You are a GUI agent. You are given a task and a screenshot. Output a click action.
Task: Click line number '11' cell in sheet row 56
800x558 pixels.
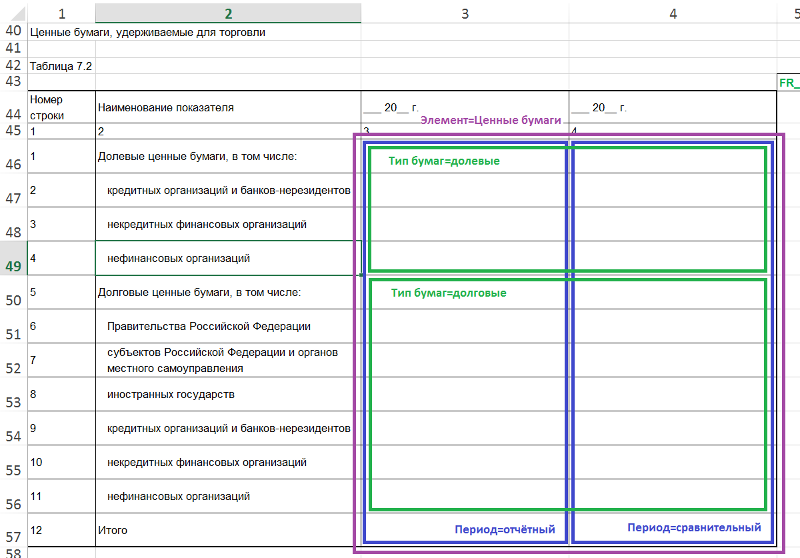[61, 496]
